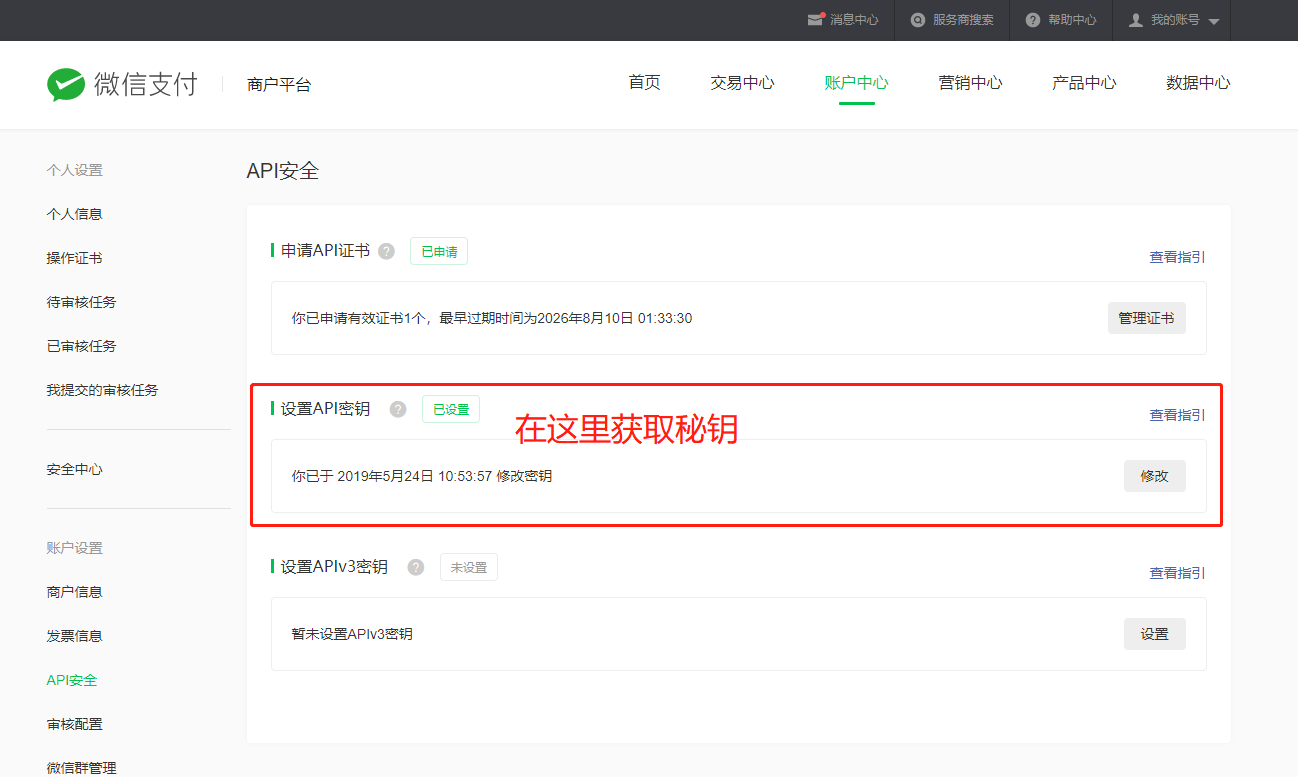
Task: Click the 个人设置 section label
Action: coord(74,170)
